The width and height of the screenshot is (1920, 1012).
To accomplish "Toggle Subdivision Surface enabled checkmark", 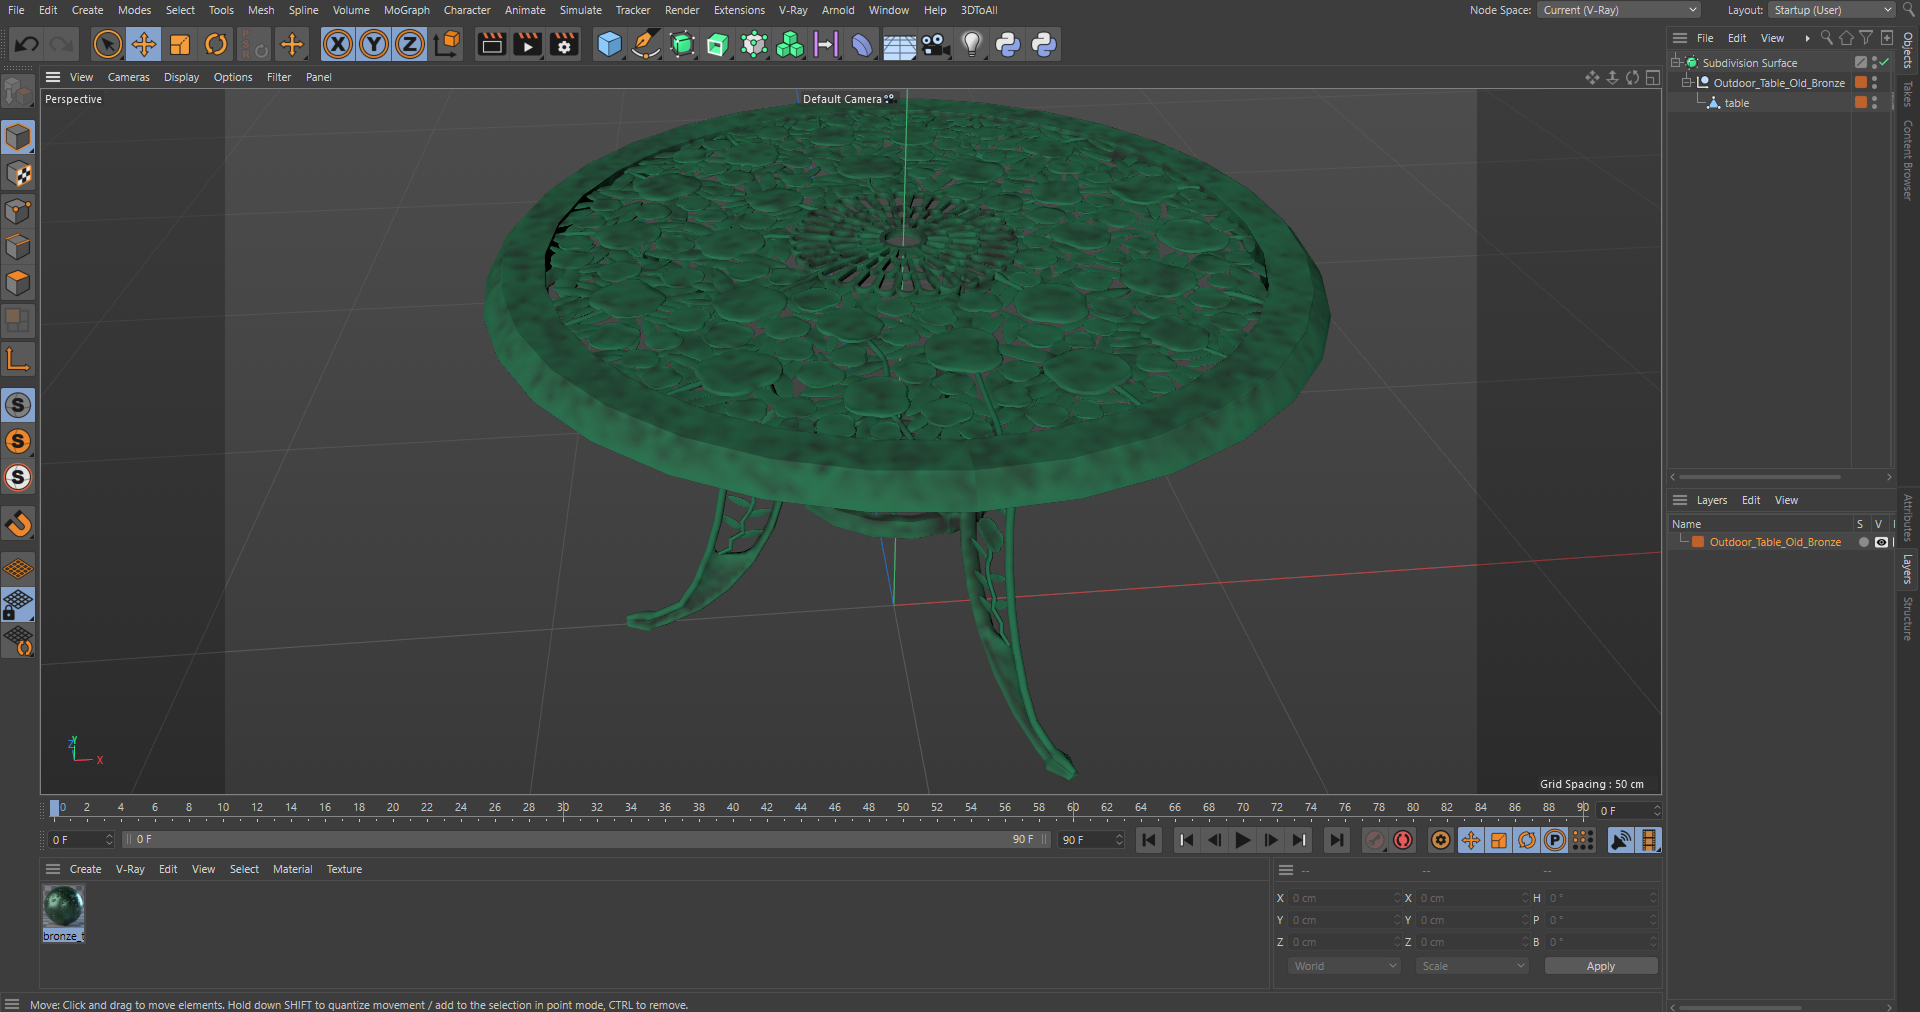I will pos(1884,62).
